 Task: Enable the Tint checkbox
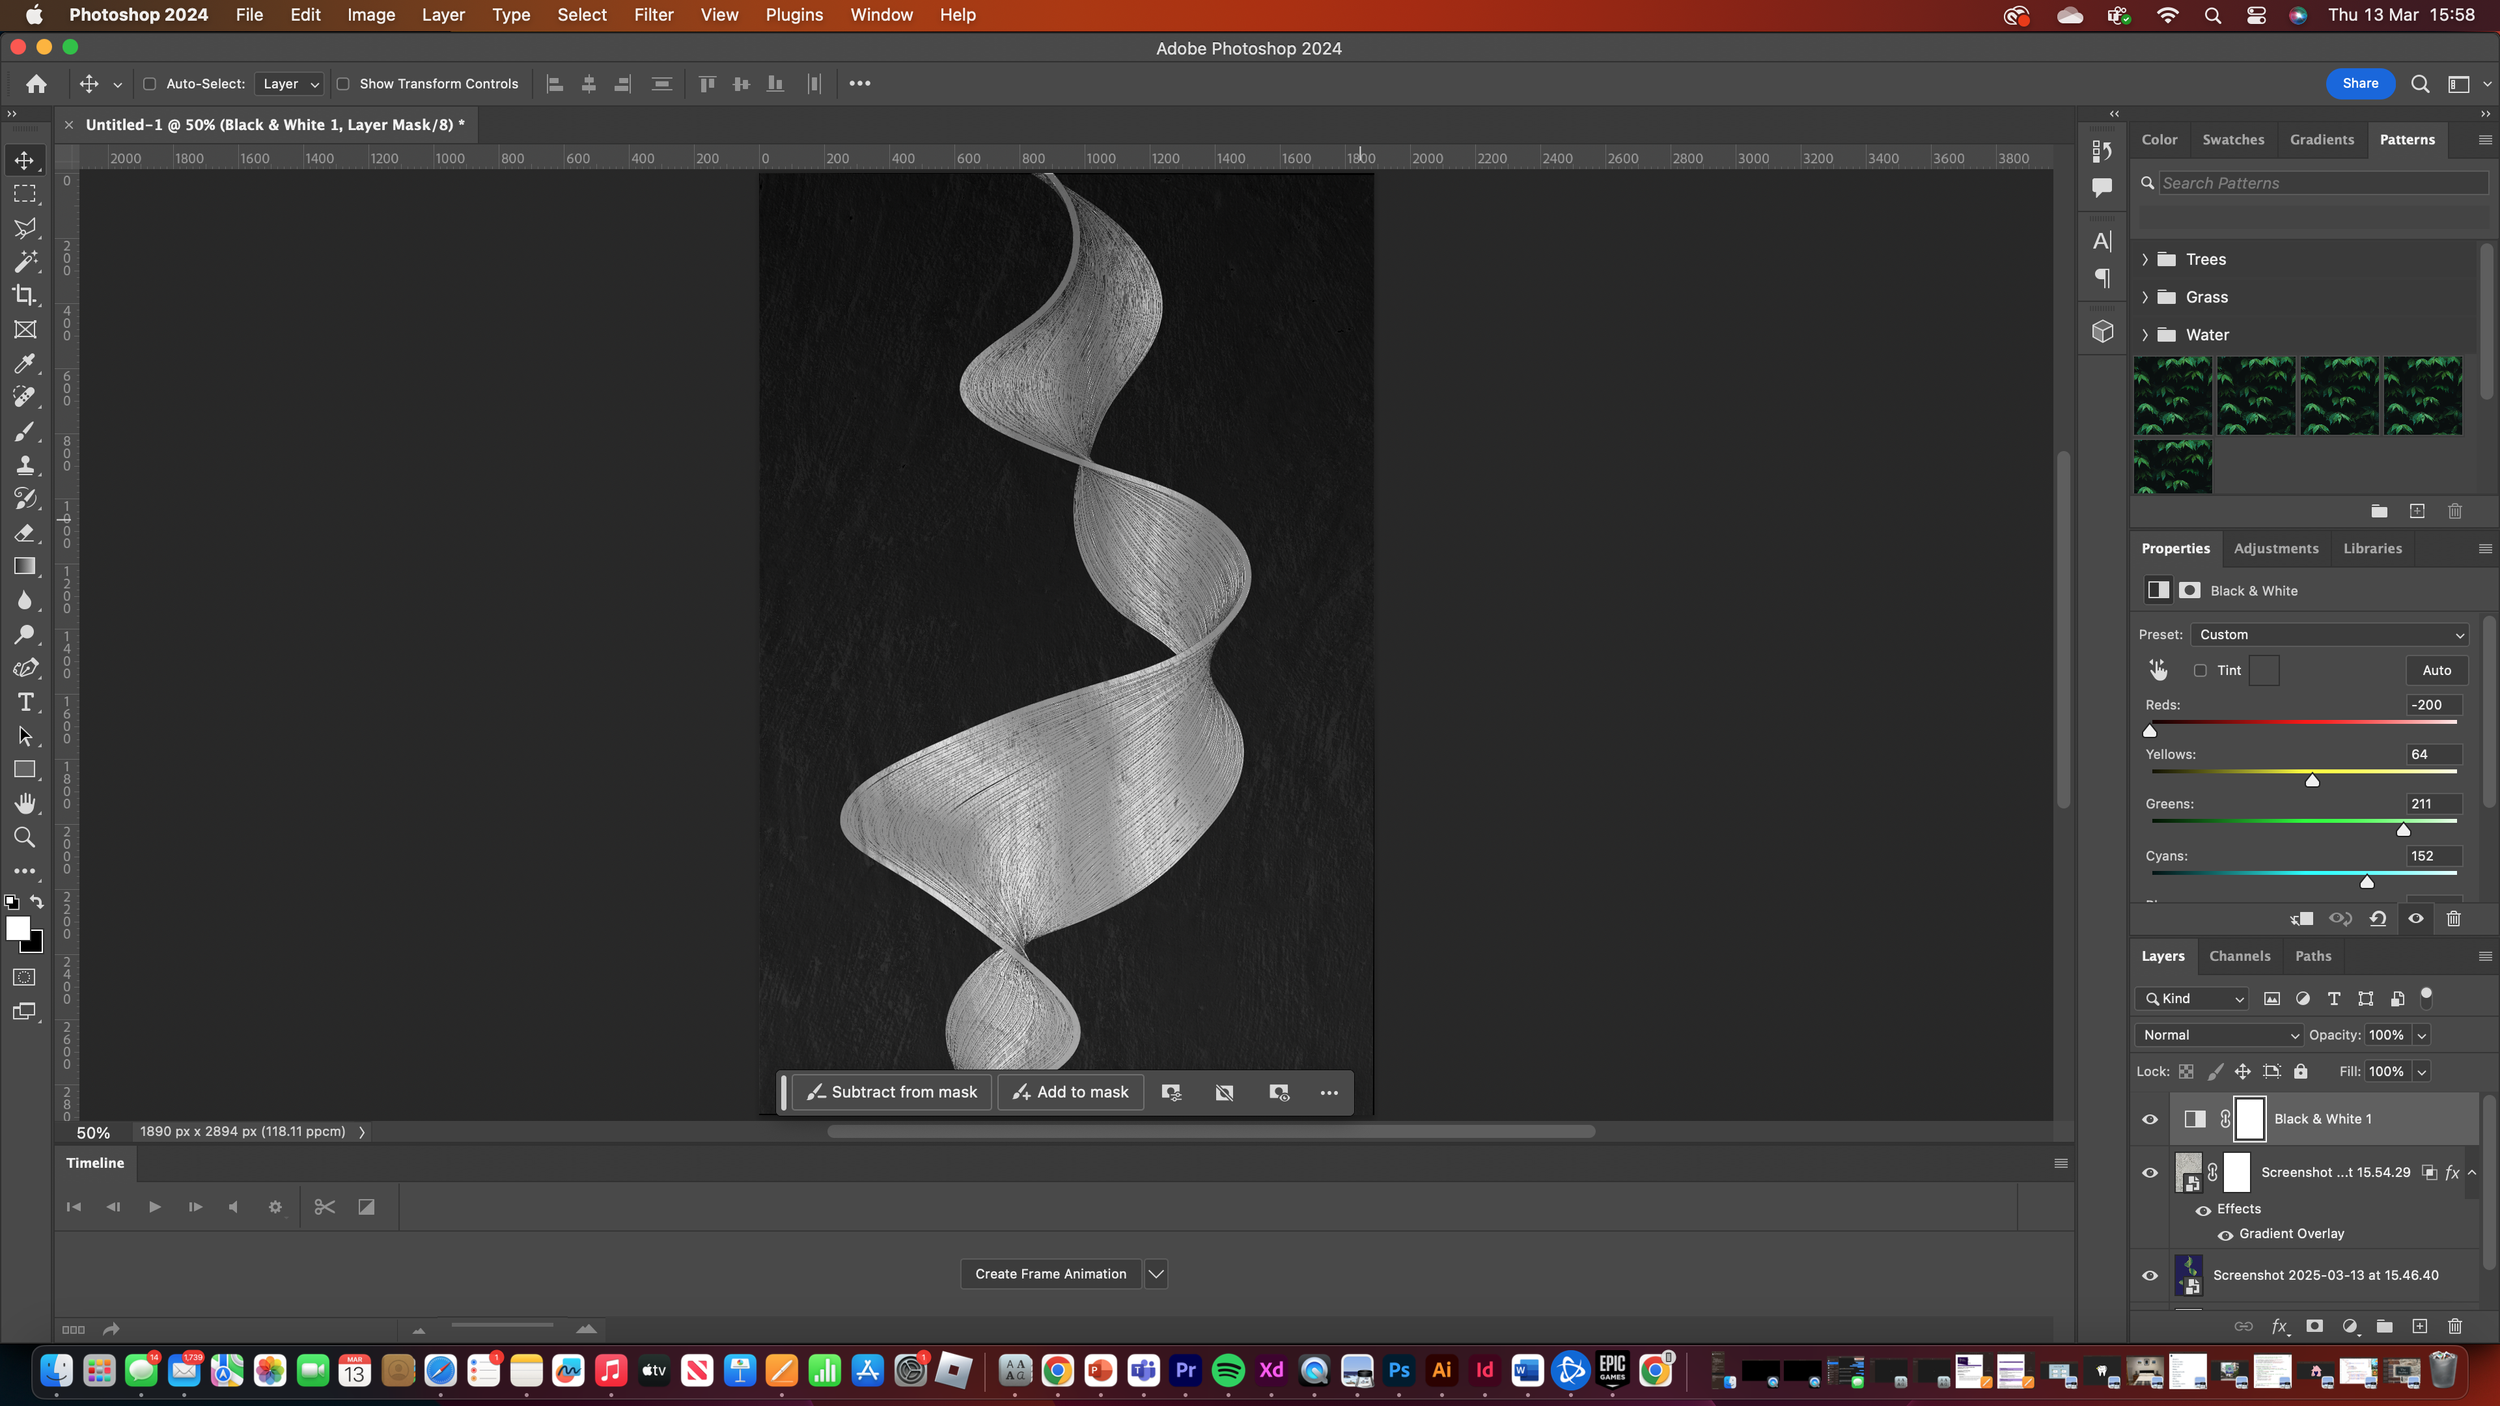pos(2200,671)
